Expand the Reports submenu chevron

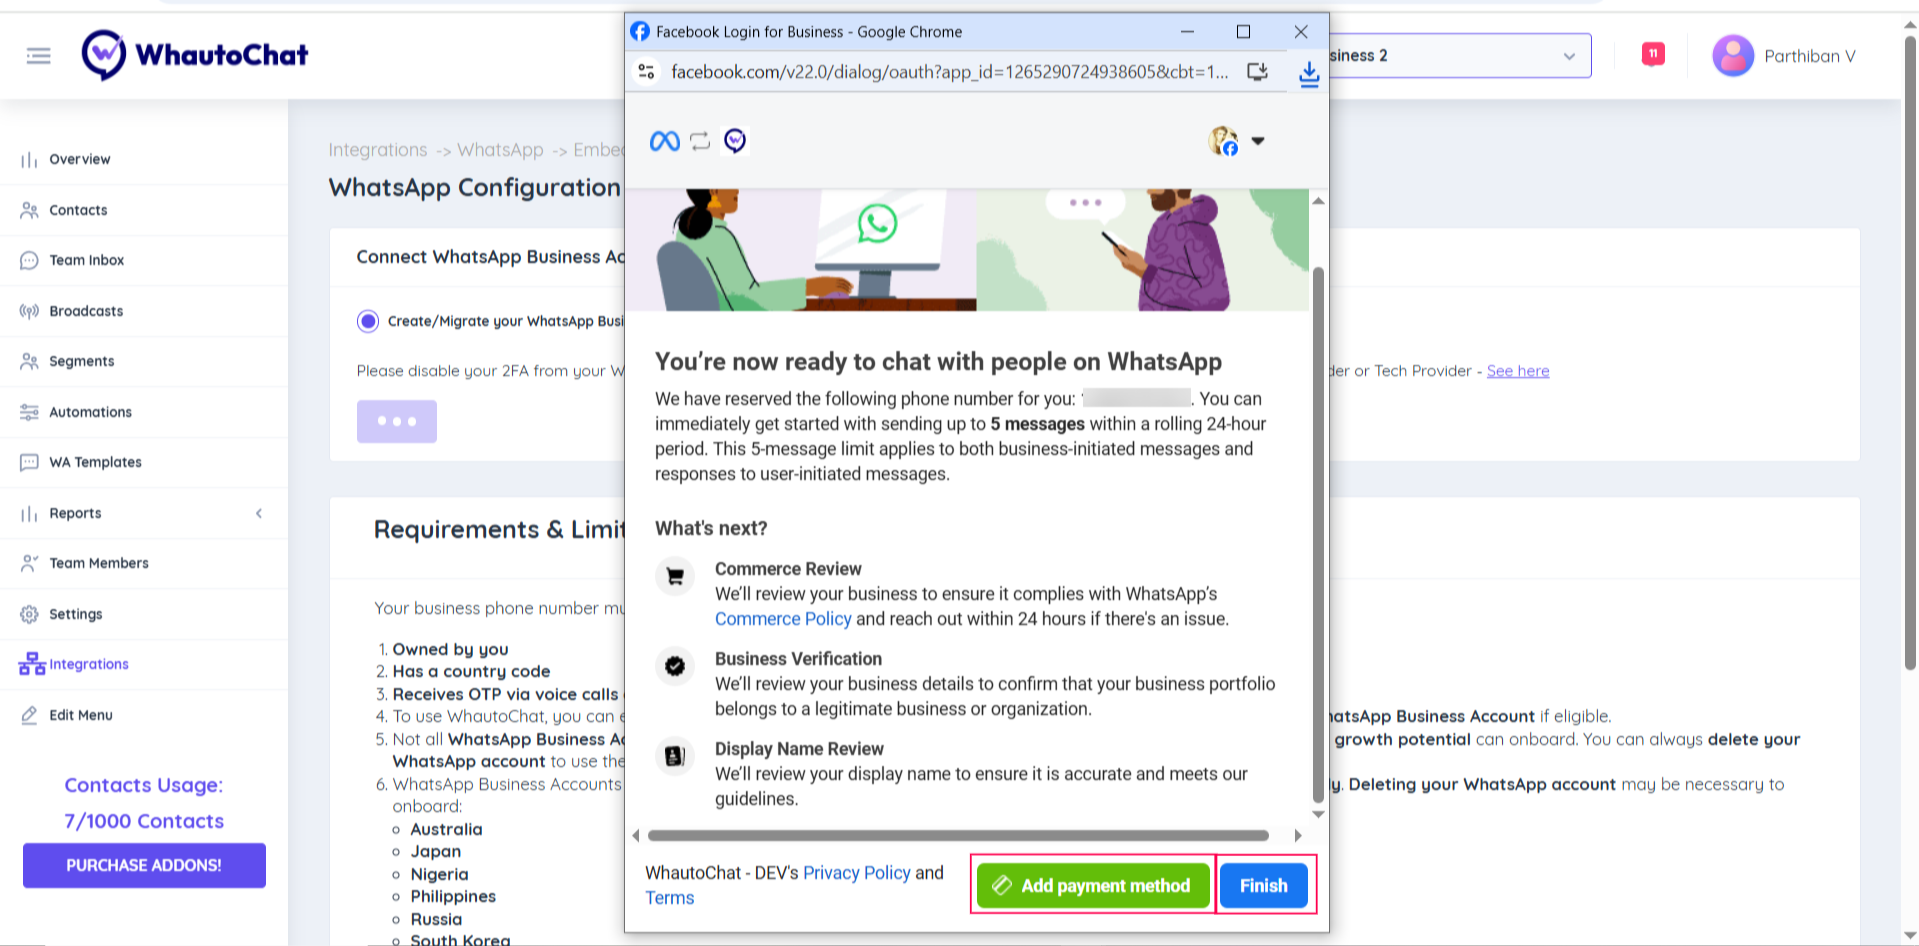click(x=259, y=513)
